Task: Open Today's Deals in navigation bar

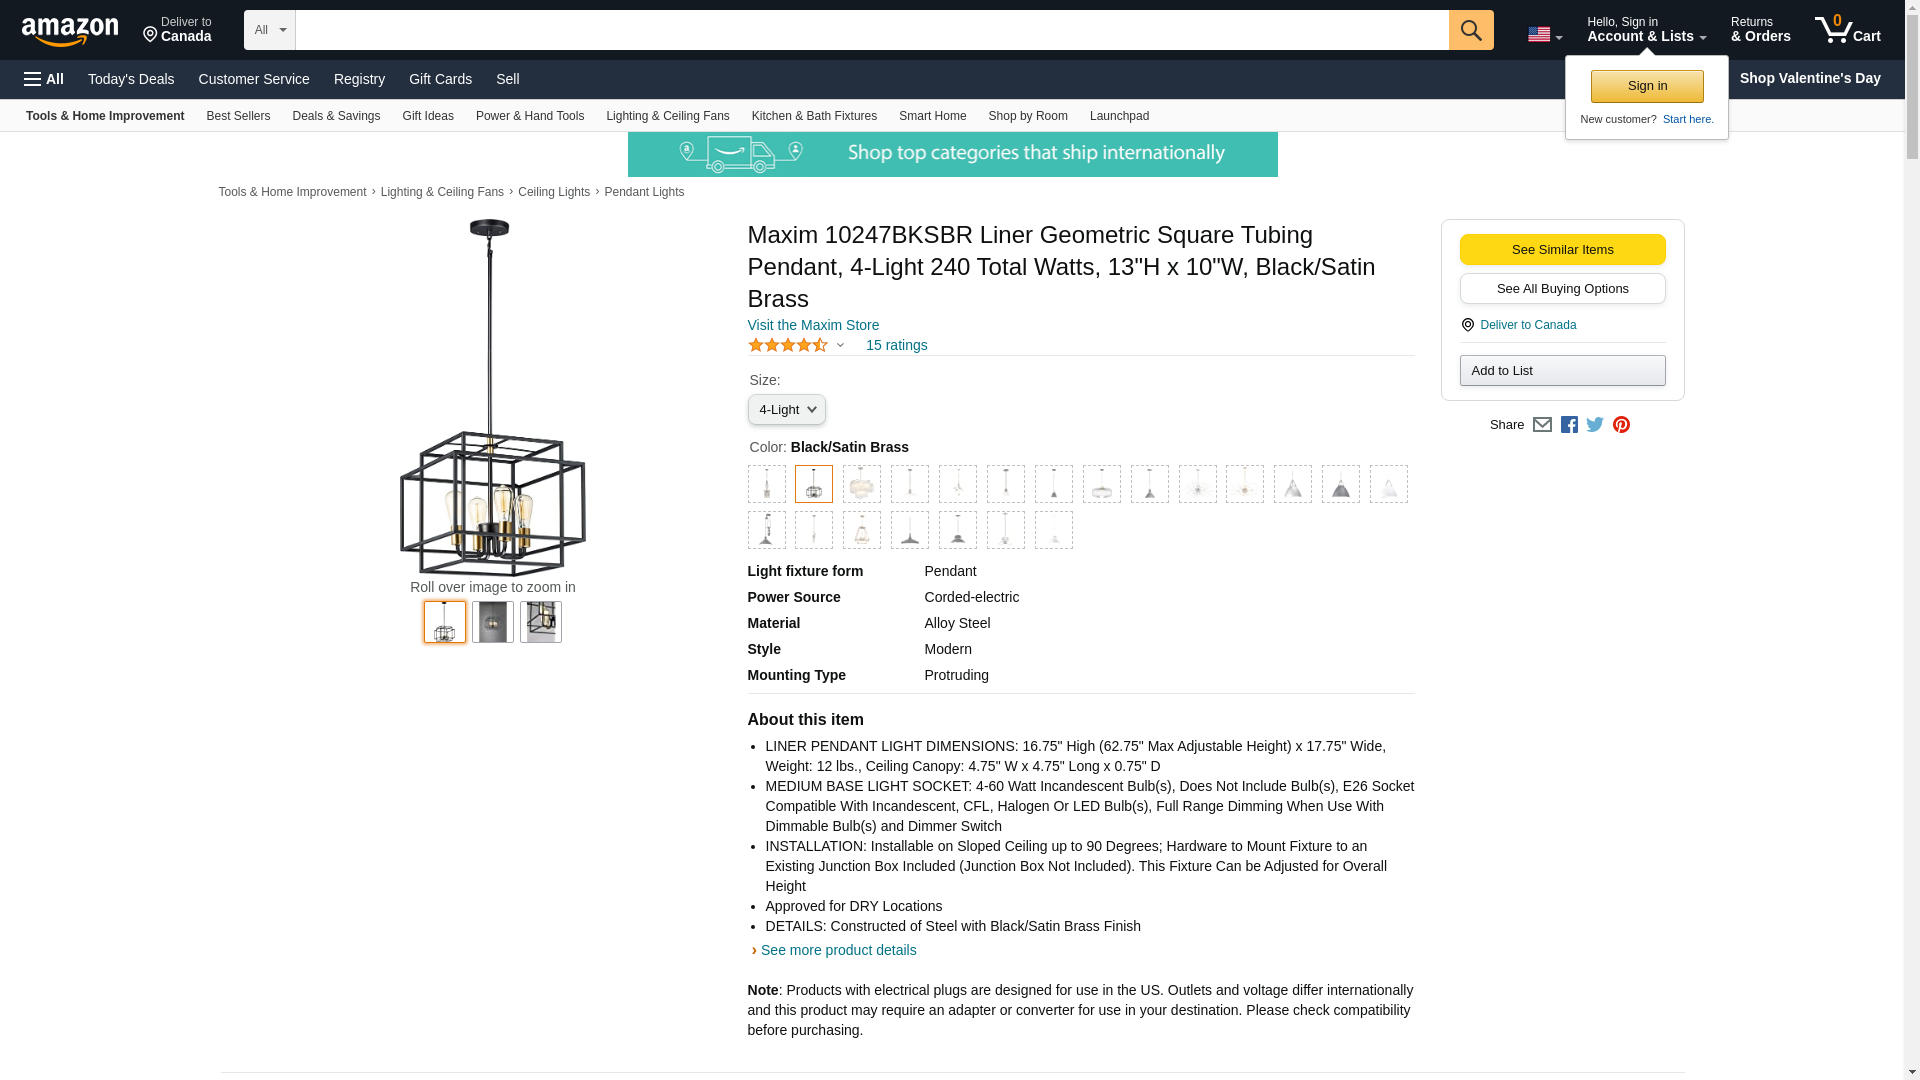Action: pyautogui.click(x=131, y=79)
